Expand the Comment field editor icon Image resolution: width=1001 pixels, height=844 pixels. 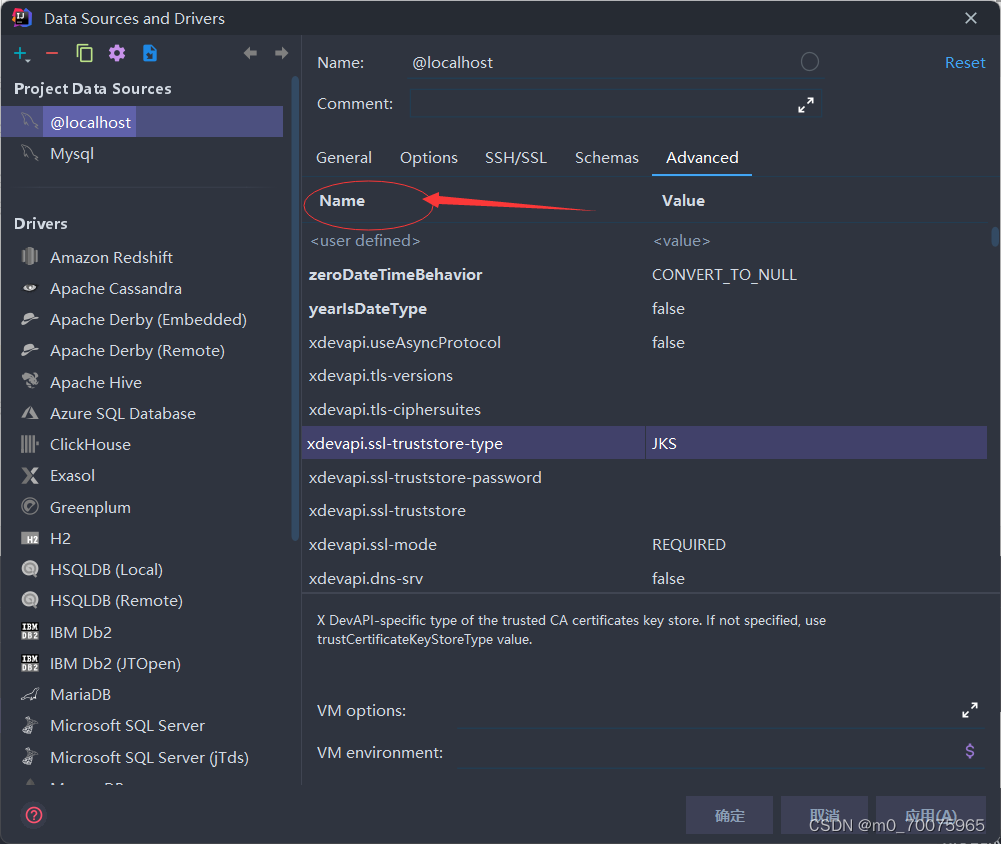tap(805, 103)
